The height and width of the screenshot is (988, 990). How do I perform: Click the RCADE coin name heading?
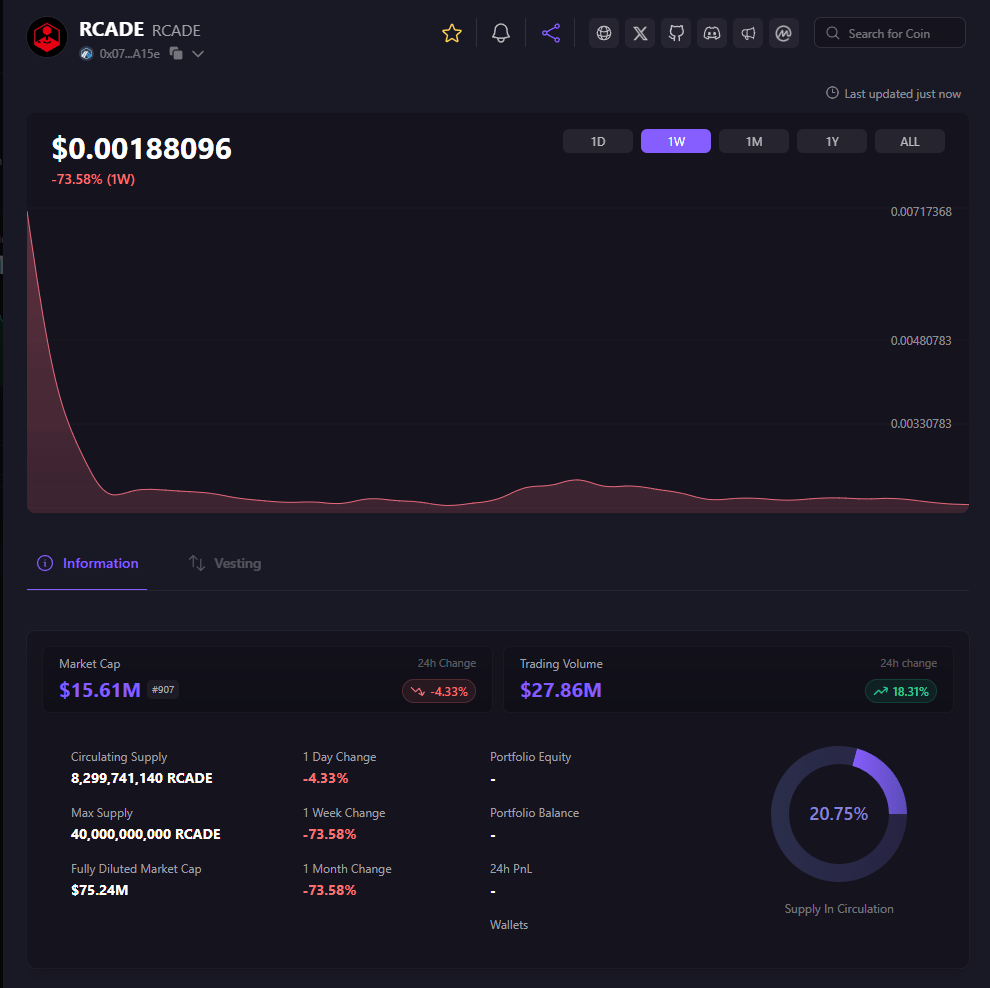pos(111,29)
